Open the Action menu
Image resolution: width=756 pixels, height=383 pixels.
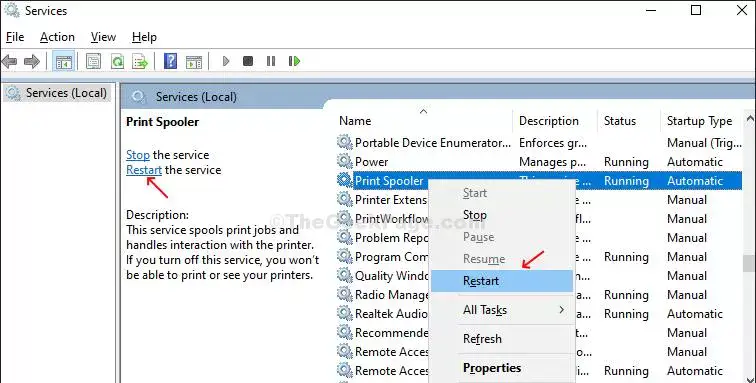(57, 37)
